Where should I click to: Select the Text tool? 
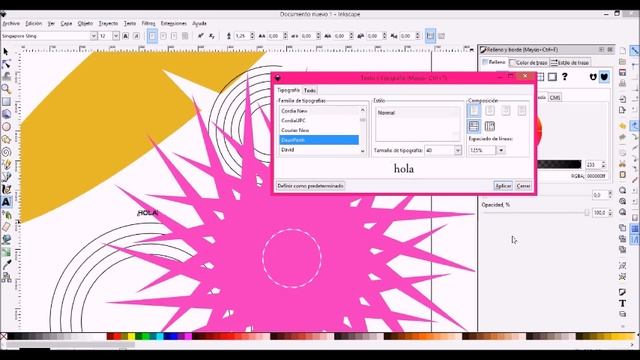[6, 202]
